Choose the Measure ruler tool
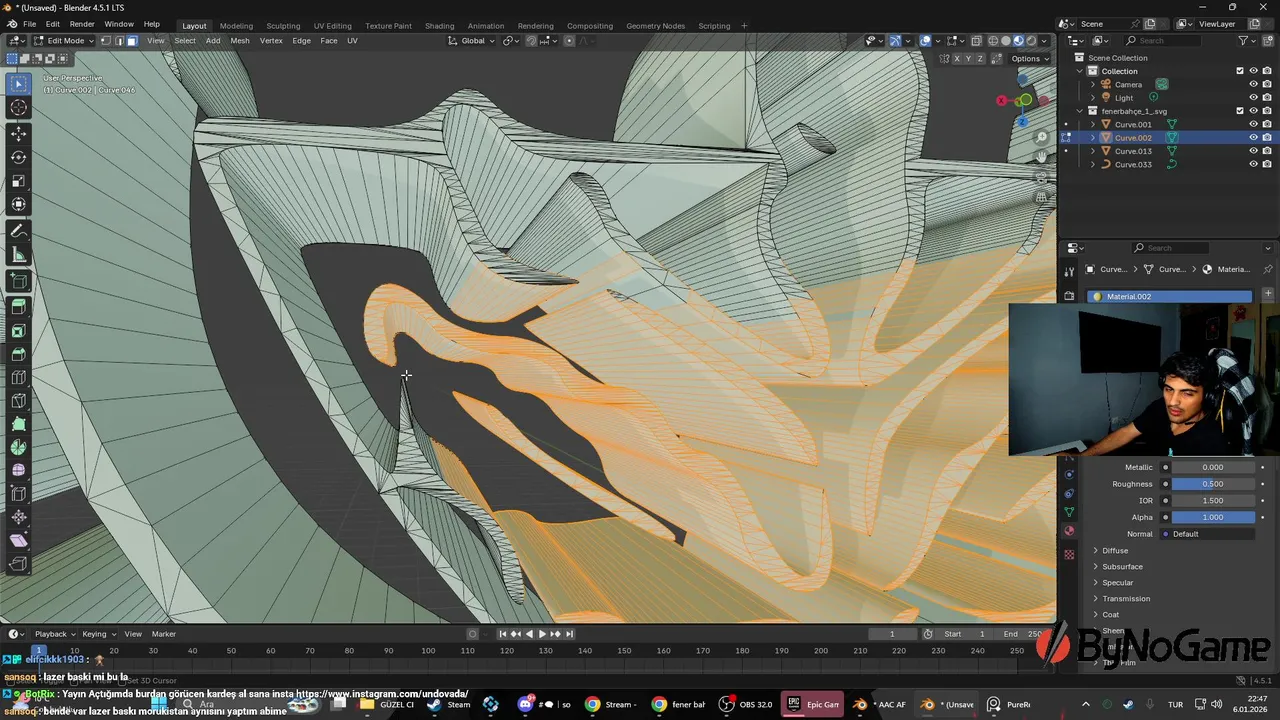This screenshot has height=720, width=1280. [18, 254]
